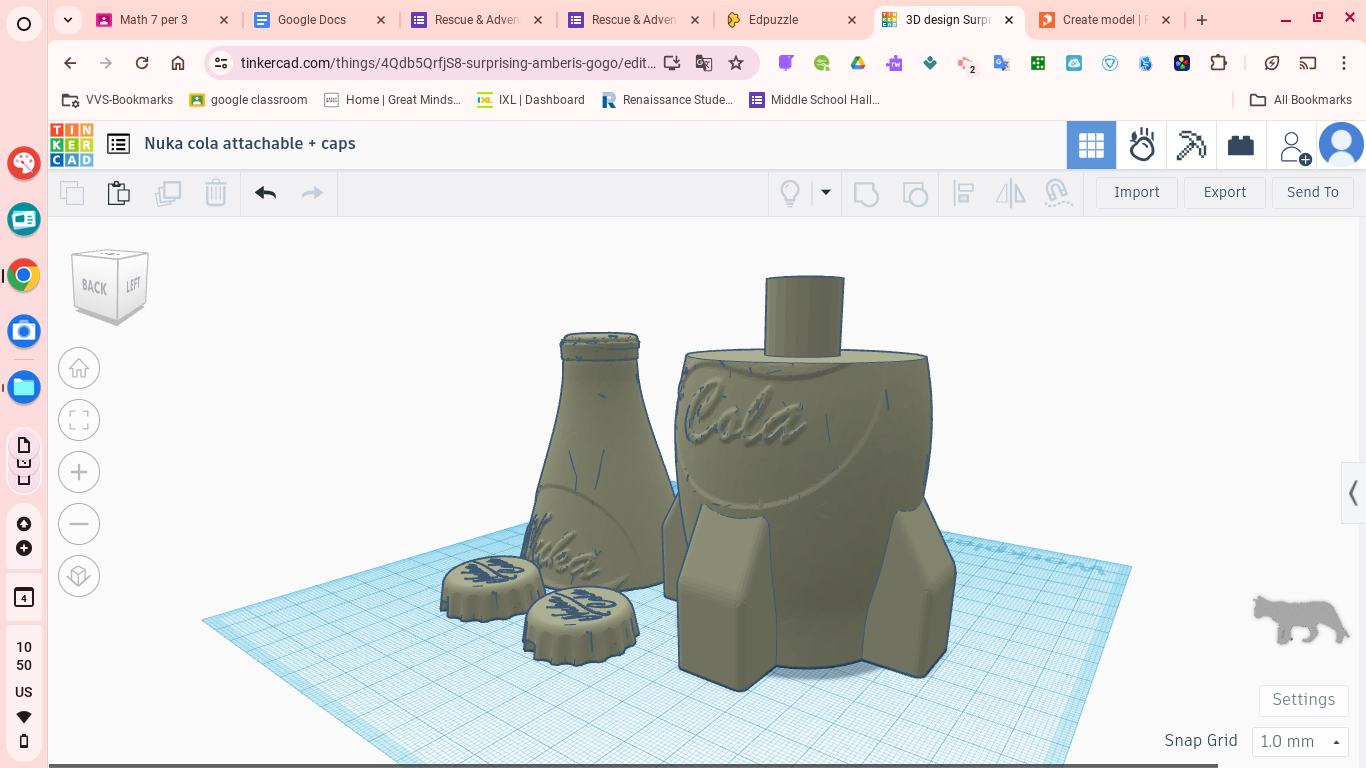Image resolution: width=1366 pixels, height=768 pixels.
Task: Open the designs list icon beside title
Action: pyautogui.click(x=119, y=144)
